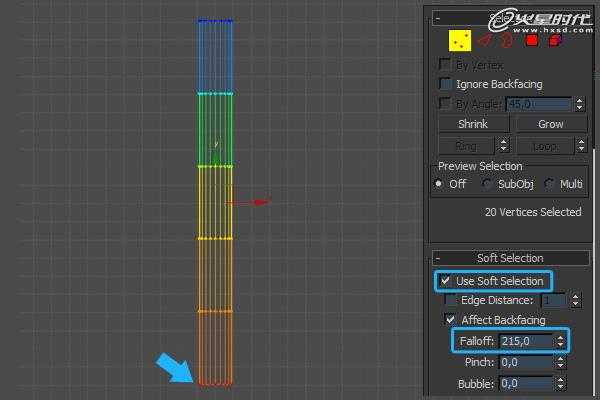
Task: Uncheck Affect Backfacing checkbox
Action: (x=450, y=319)
